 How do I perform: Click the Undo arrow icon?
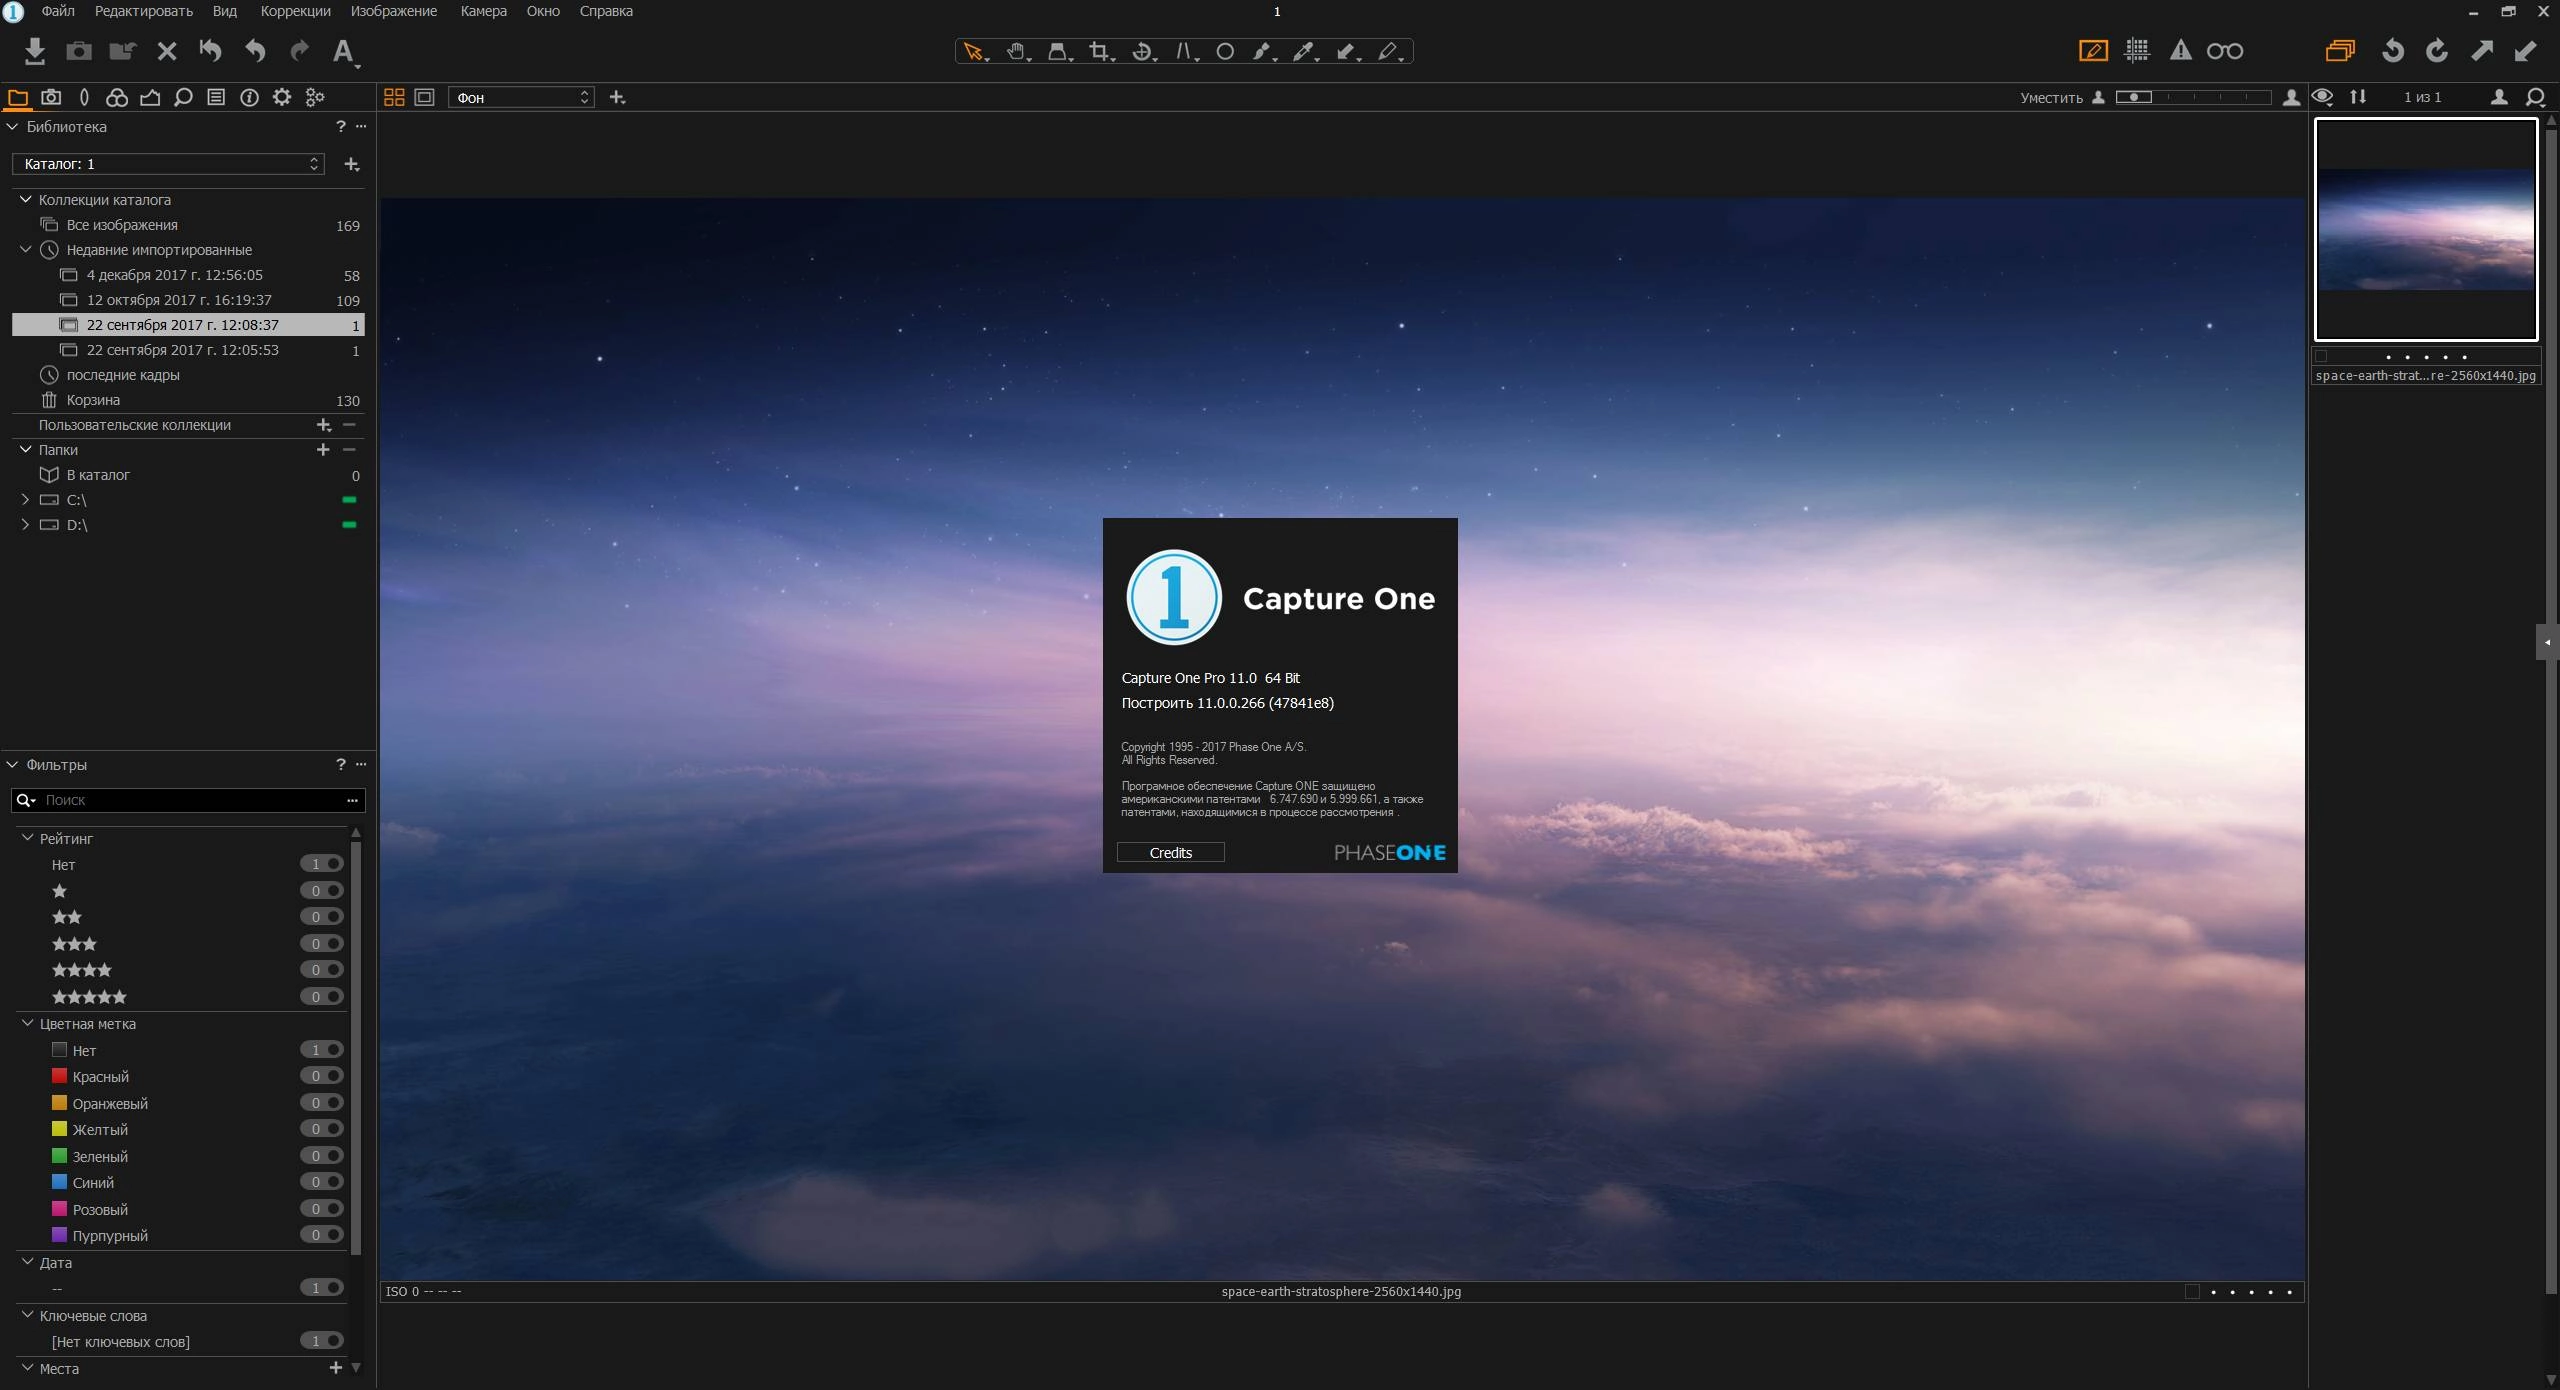(255, 51)
